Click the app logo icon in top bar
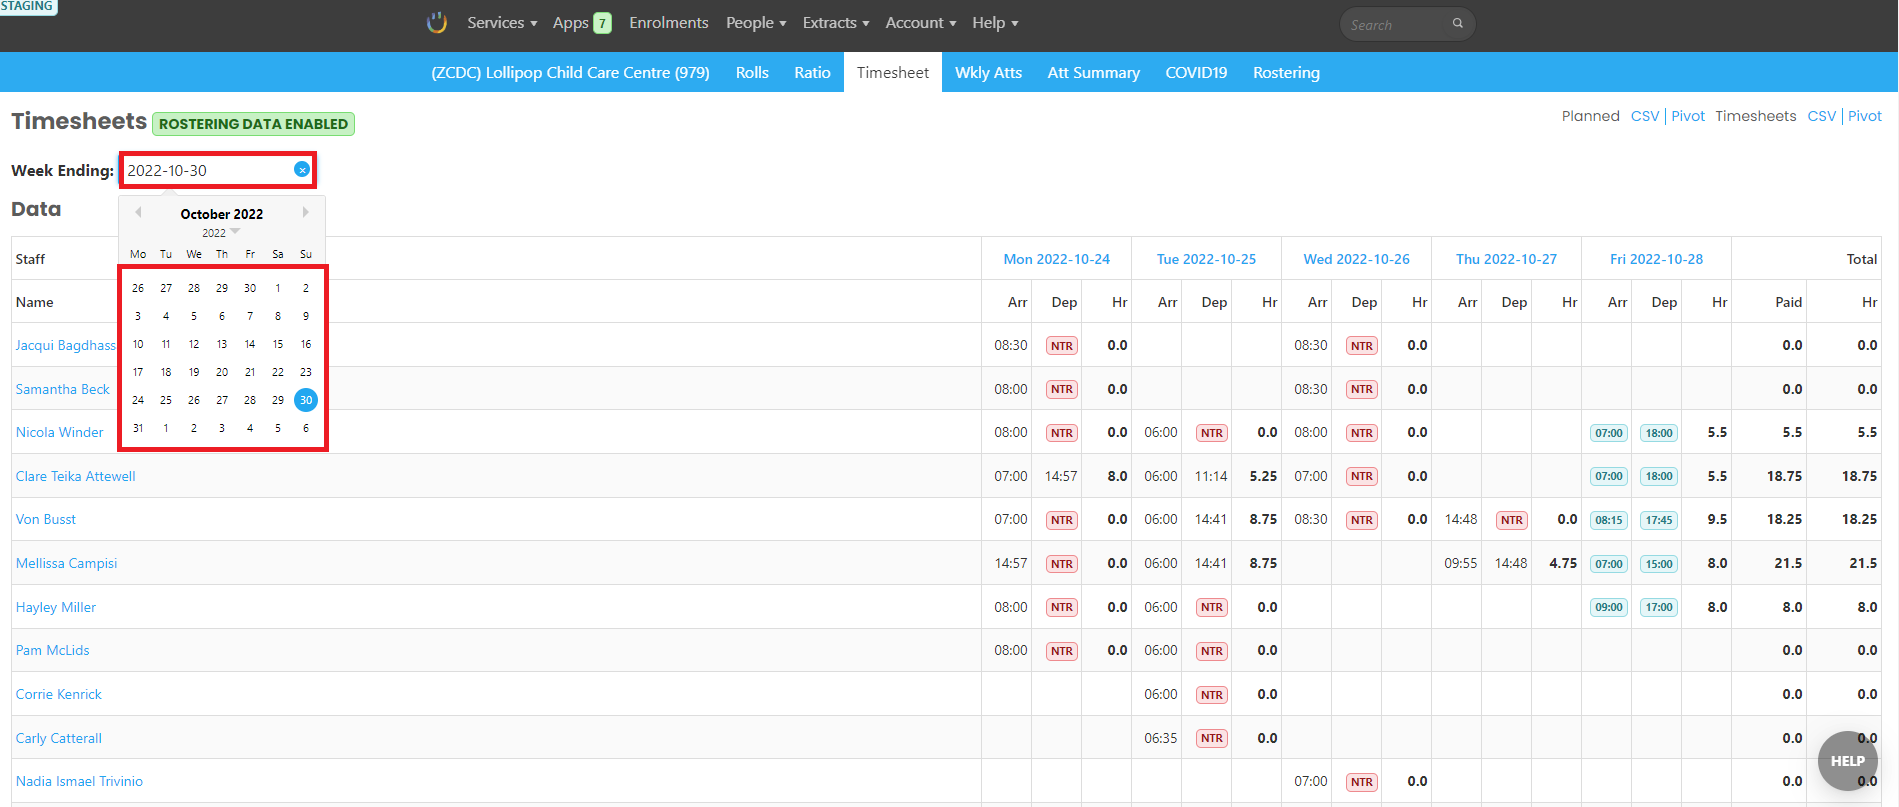Image resolution: width=1899 pixels, height=807 pixels. point(437,22)
